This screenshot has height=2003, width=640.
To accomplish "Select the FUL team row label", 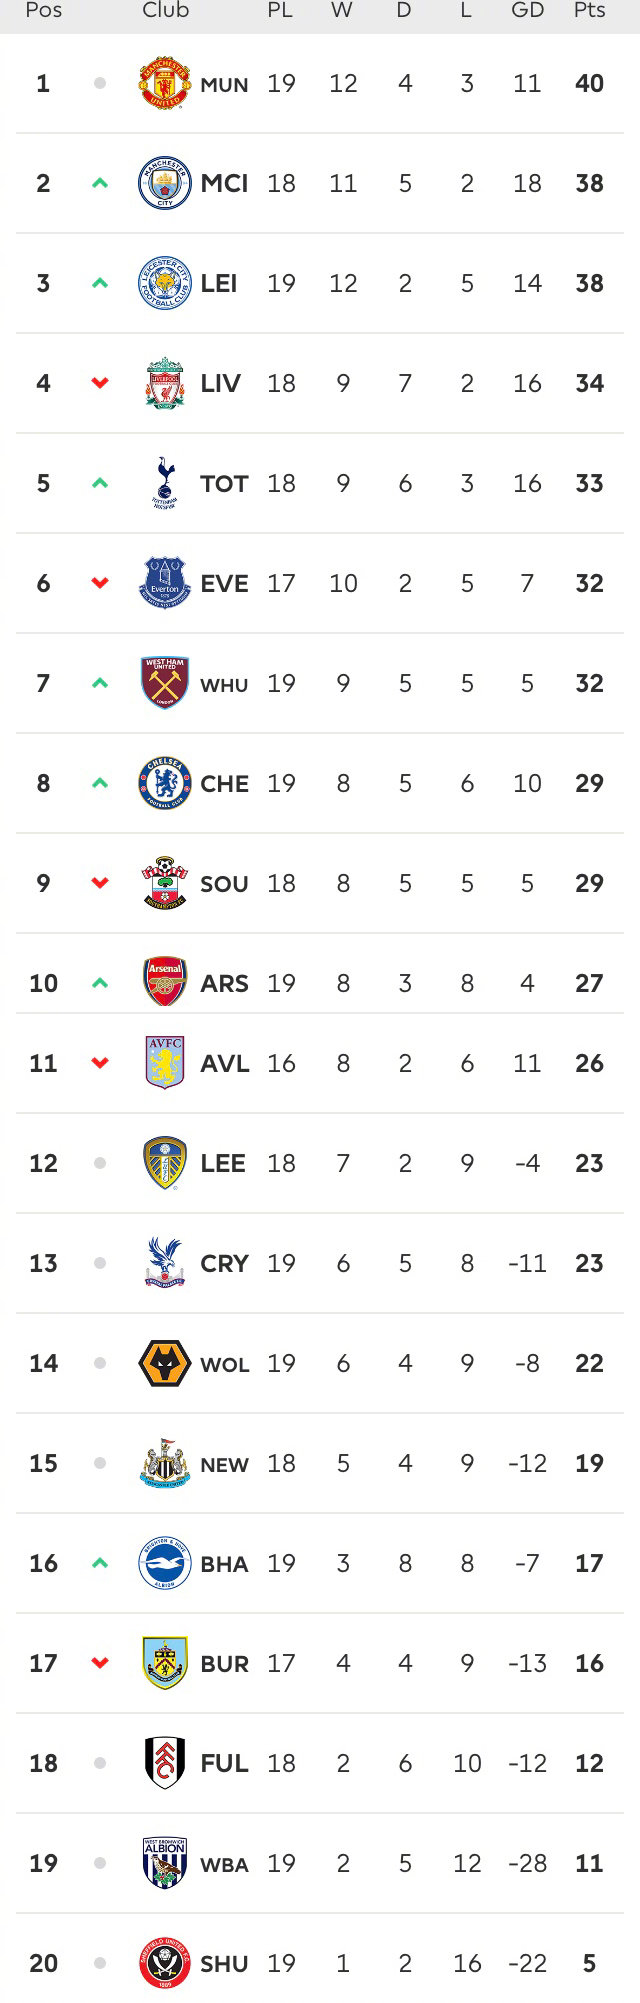I will coord(224,1763).
